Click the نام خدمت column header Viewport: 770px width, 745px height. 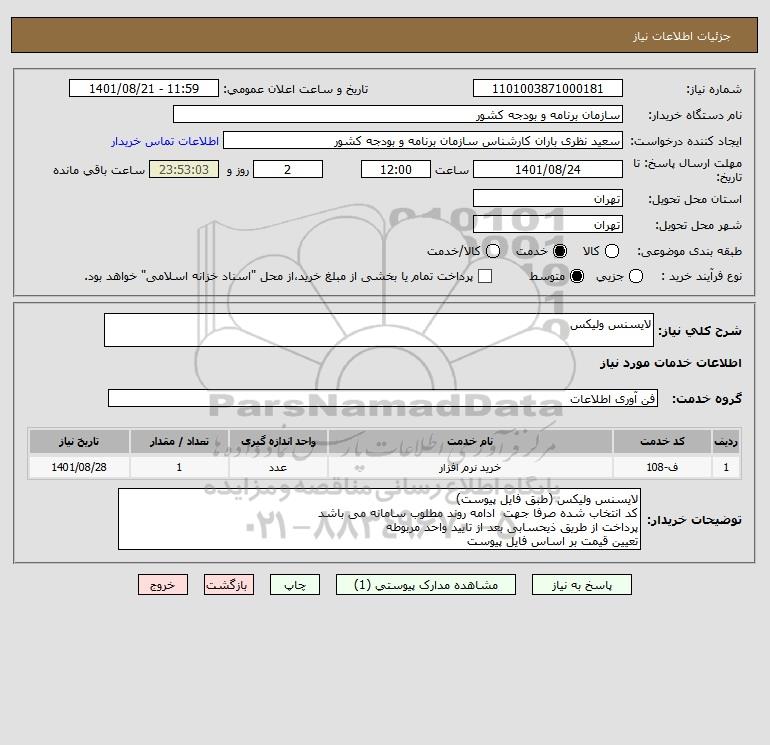coord(470,441)
